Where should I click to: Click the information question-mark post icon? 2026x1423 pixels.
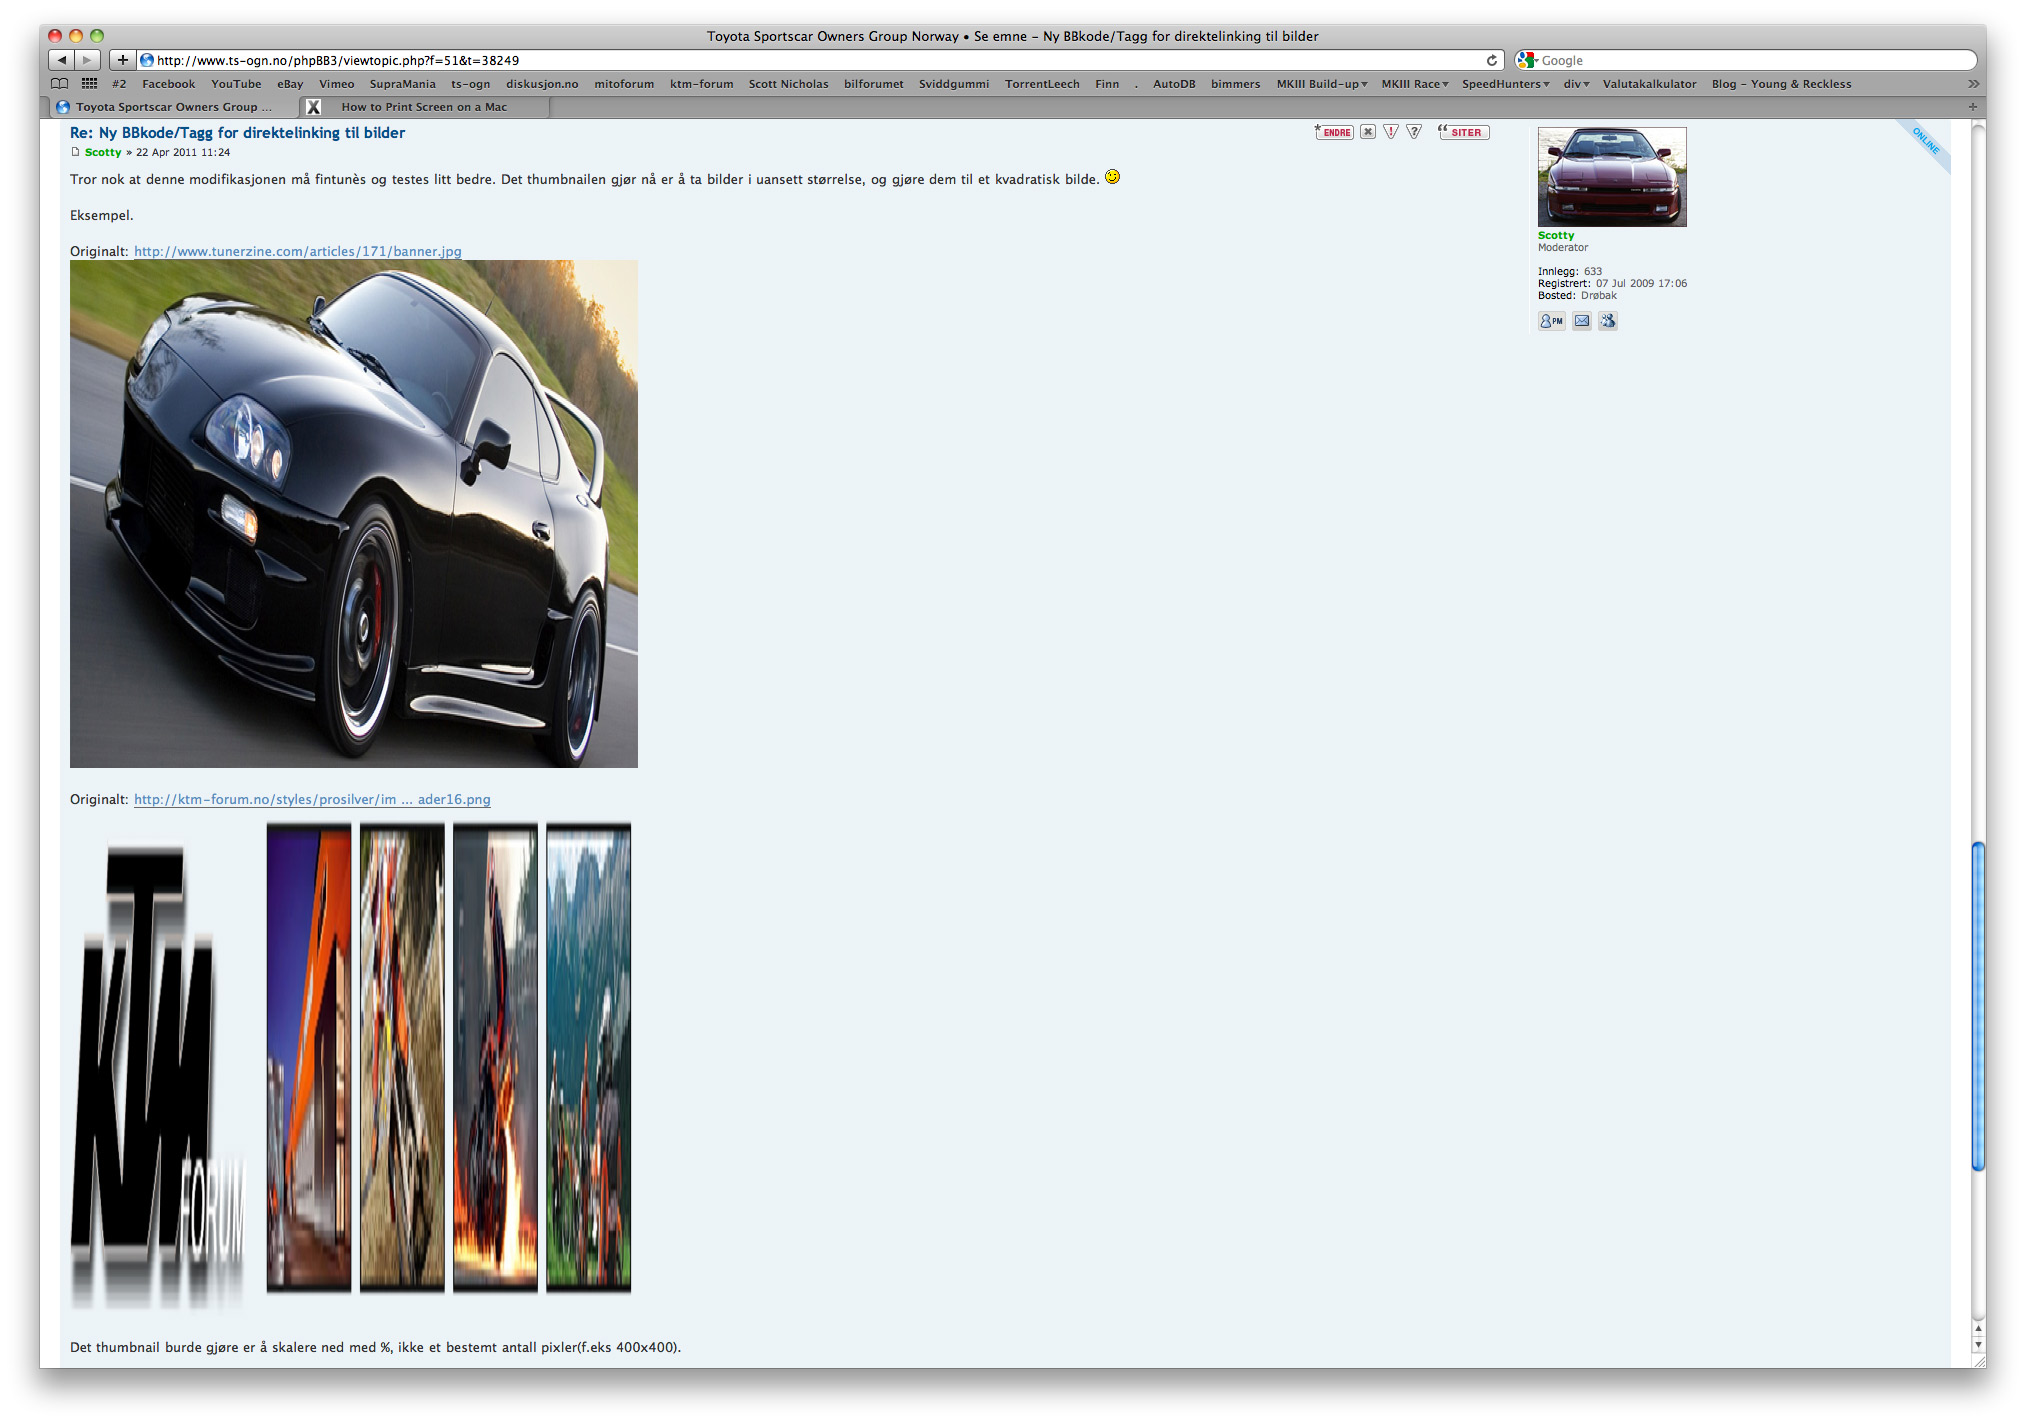point(1414,131)
